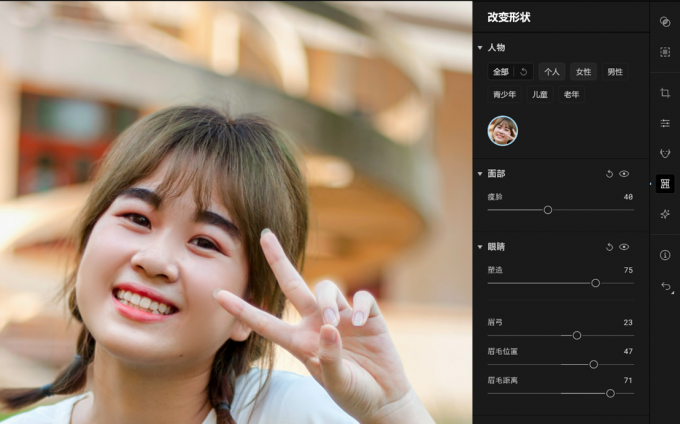Click the 眉毛距离 value 71
This screenshot has width=680, height=424.
pyautogui.click(x=628, y=381)
